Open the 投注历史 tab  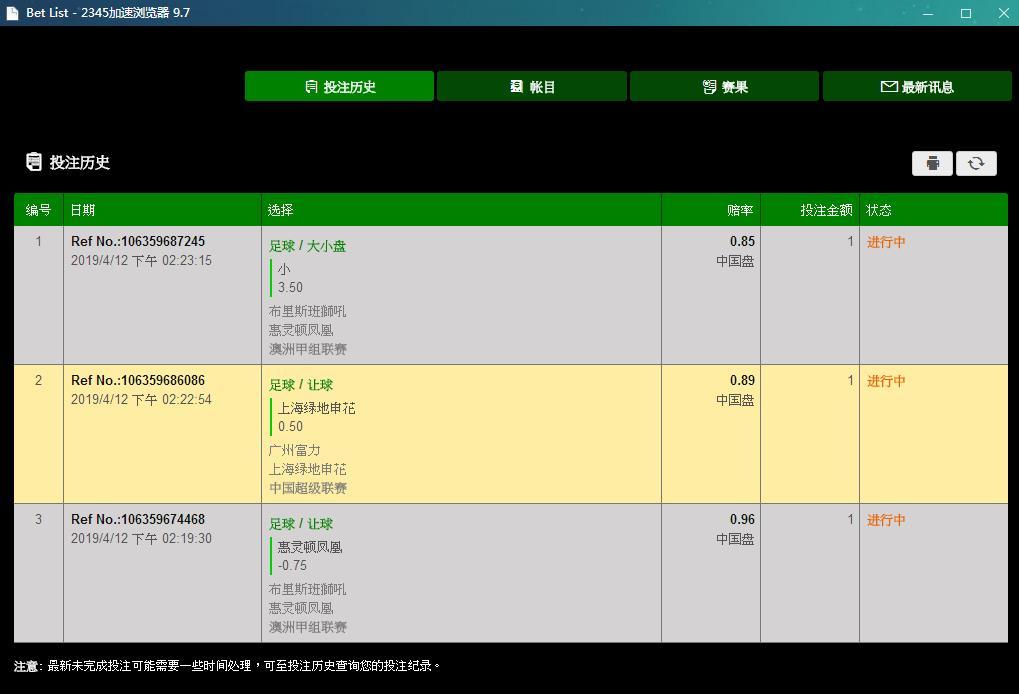click(x=339, y=87)
